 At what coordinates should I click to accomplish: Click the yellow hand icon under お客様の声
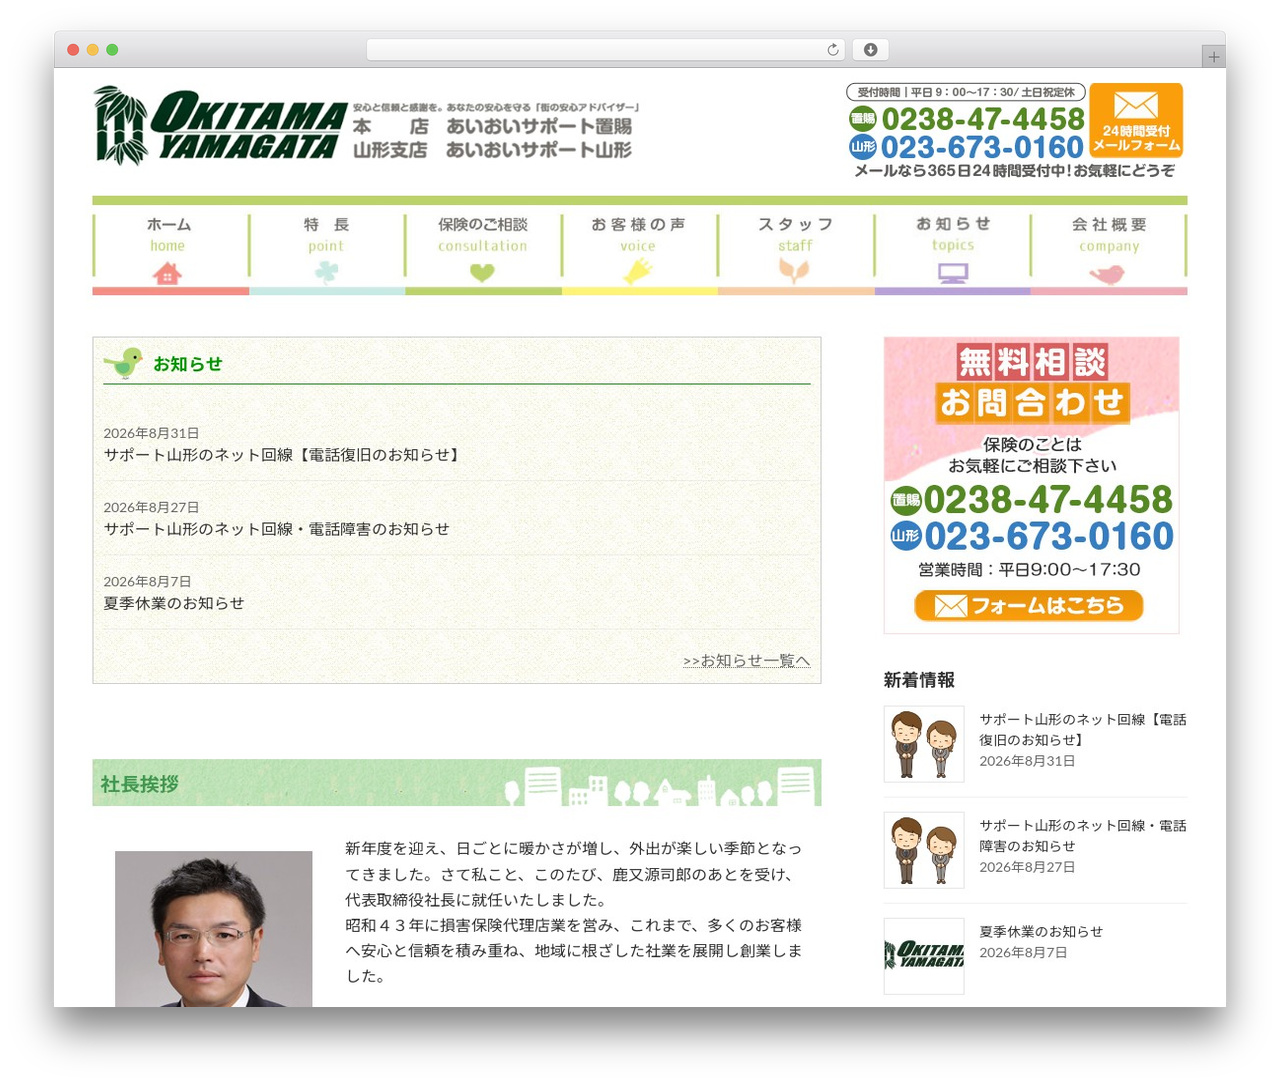pos(638,271)
